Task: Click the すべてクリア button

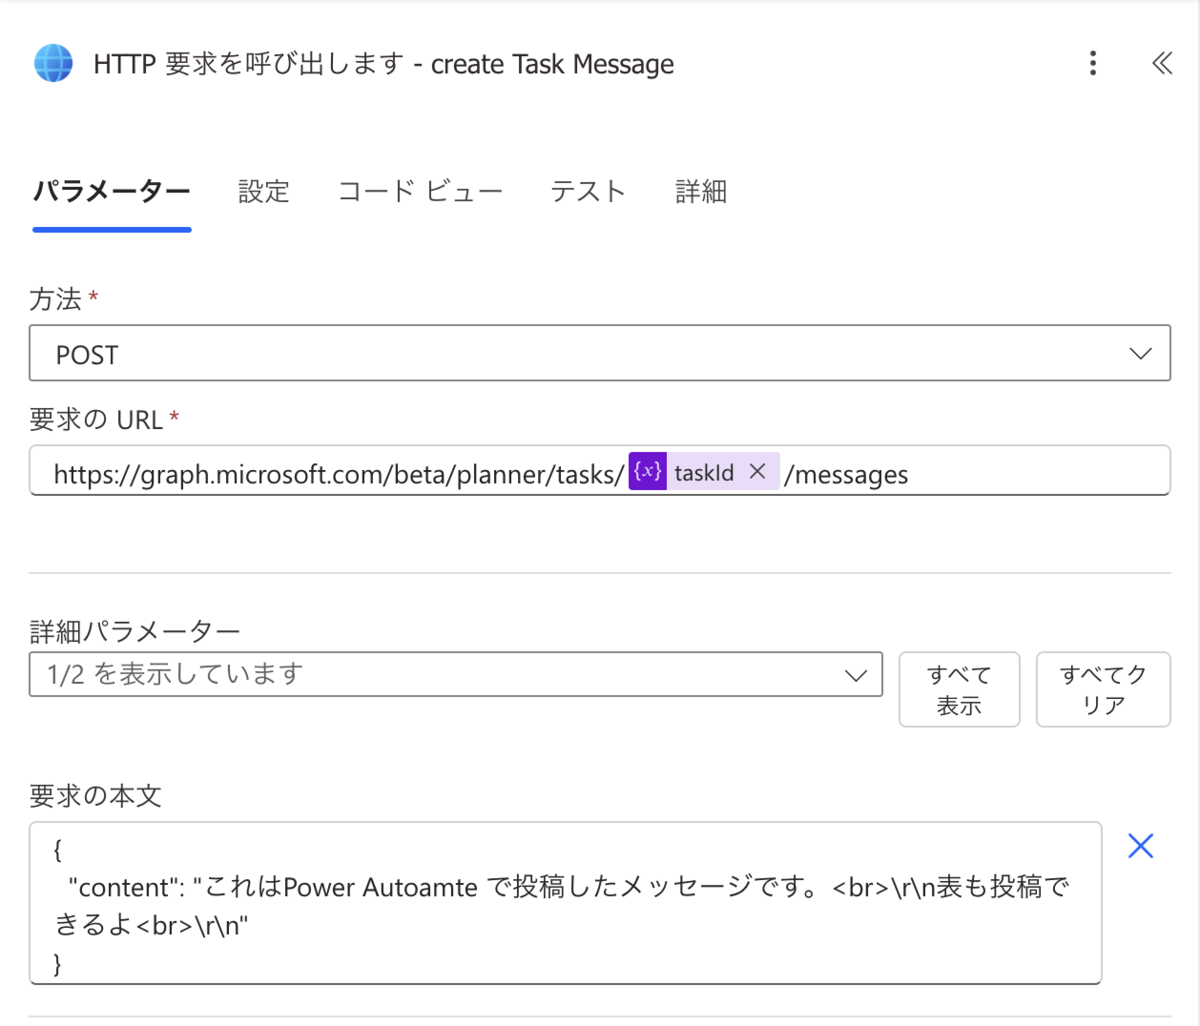Action: 1103,689
